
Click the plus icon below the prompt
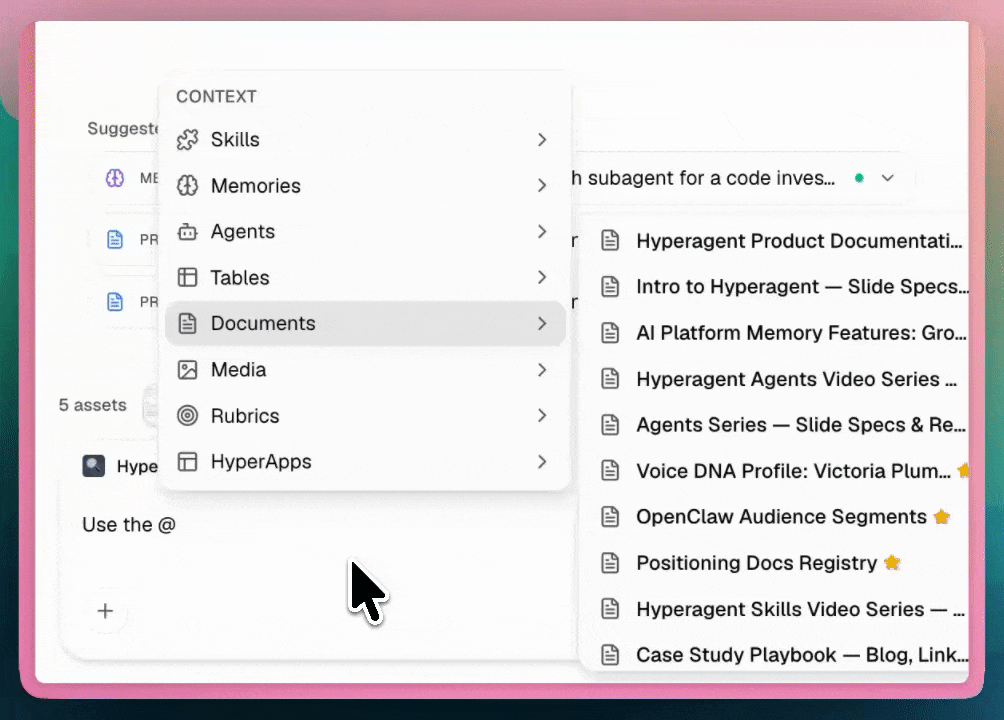(x=105, y=611)
